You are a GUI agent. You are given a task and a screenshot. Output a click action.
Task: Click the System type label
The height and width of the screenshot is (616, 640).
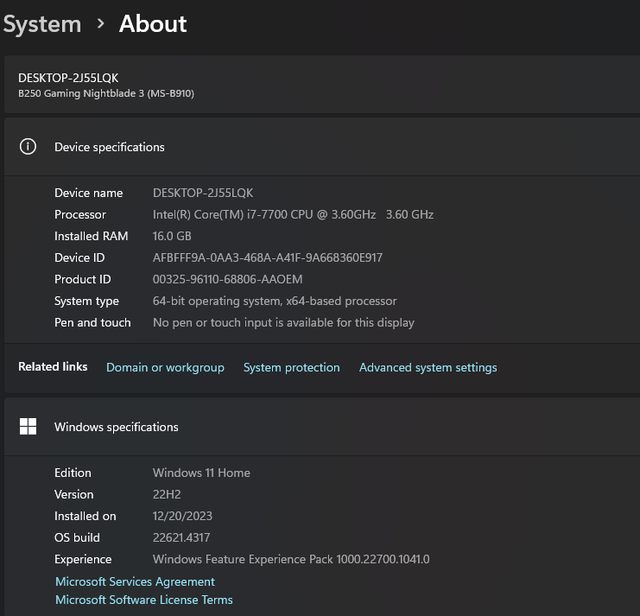[87, 301]
